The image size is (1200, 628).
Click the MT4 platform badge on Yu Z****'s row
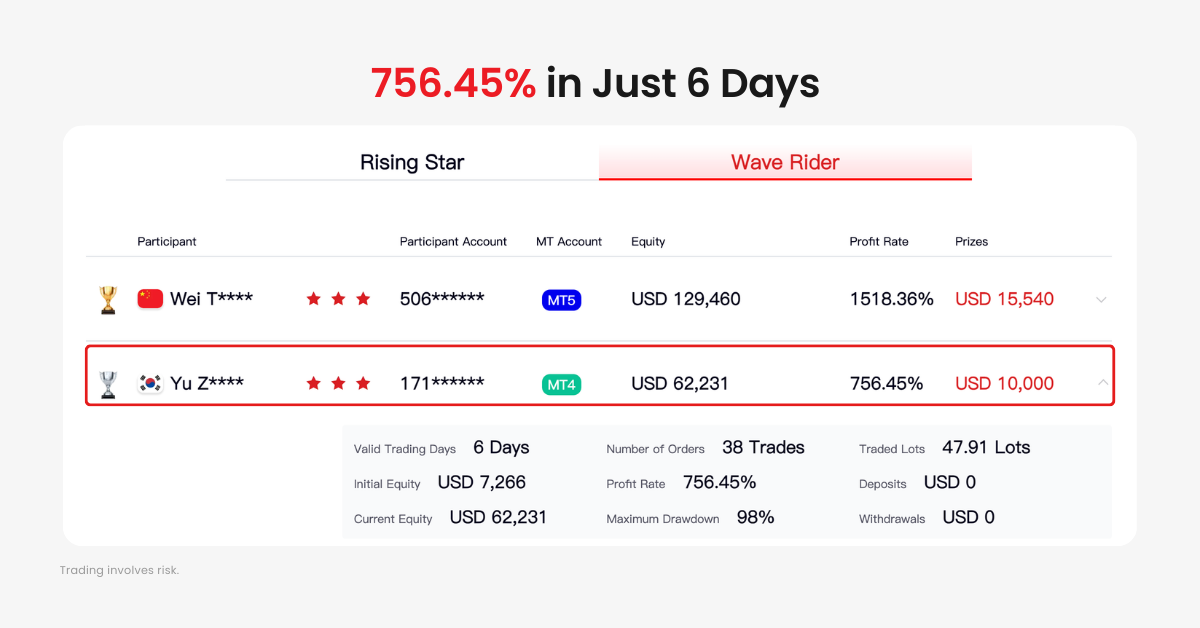561,383
